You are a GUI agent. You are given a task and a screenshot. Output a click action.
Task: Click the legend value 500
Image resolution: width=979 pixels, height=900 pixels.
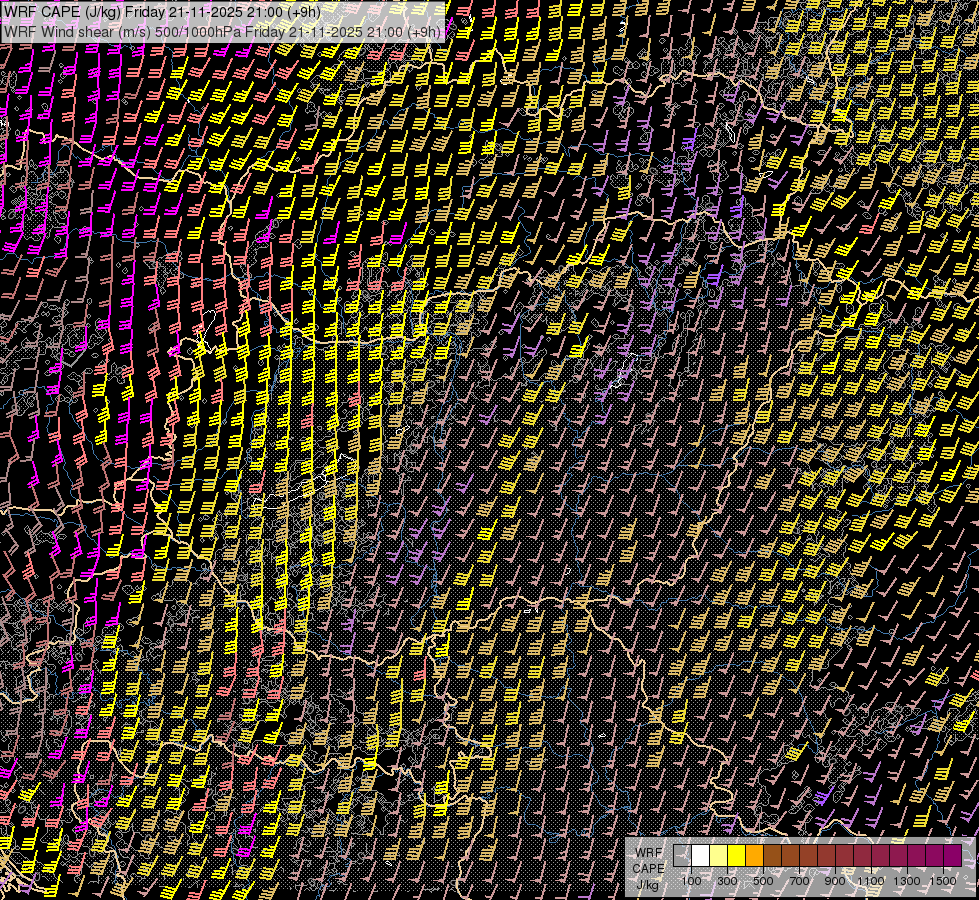point(763,881)
